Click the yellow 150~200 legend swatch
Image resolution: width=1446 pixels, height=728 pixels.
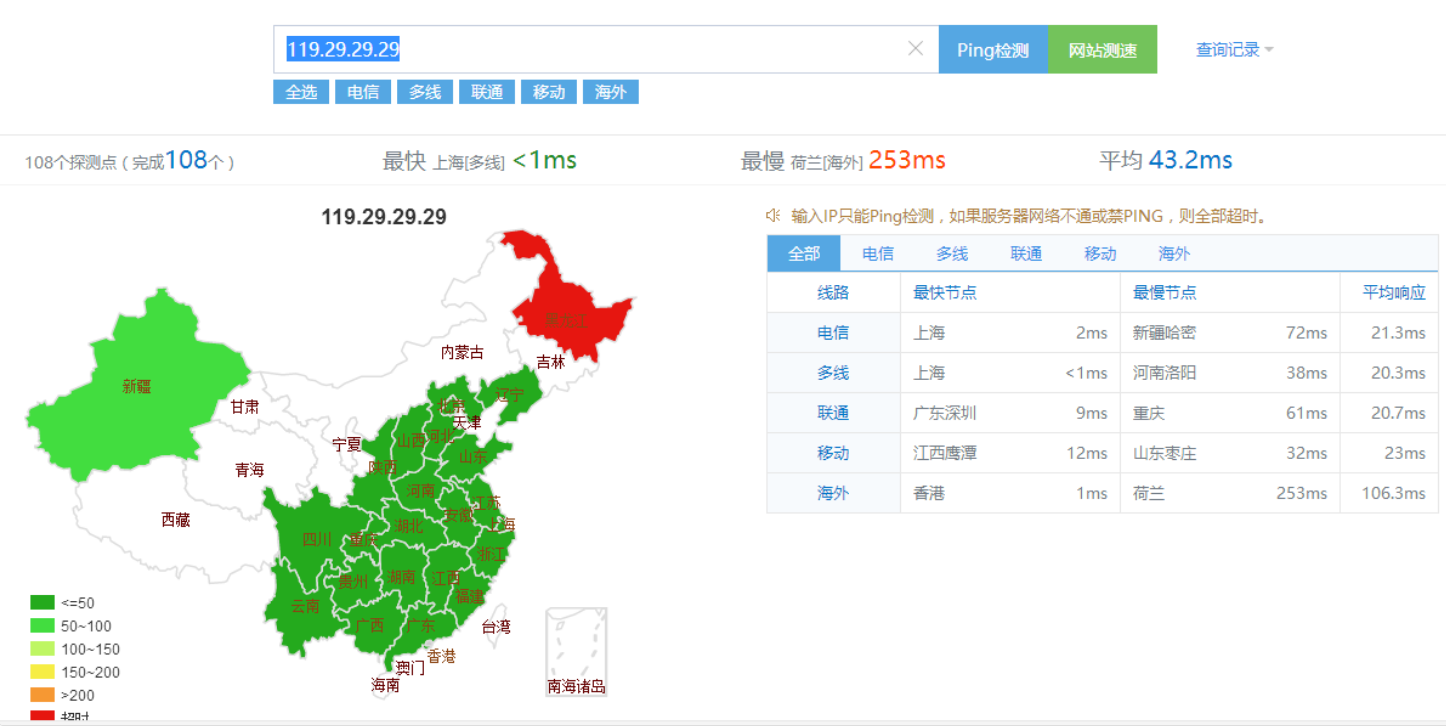coord(42,672)
